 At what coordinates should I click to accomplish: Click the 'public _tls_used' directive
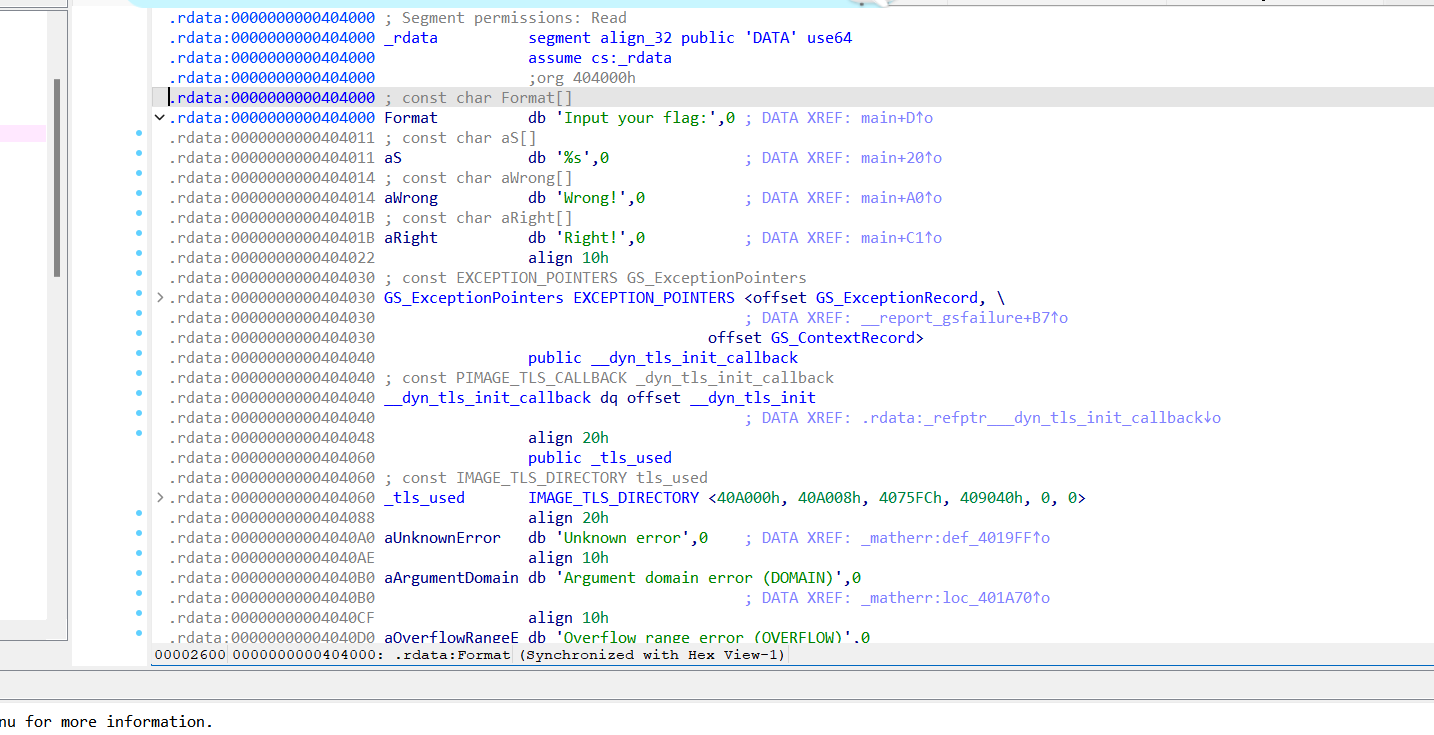600,458
